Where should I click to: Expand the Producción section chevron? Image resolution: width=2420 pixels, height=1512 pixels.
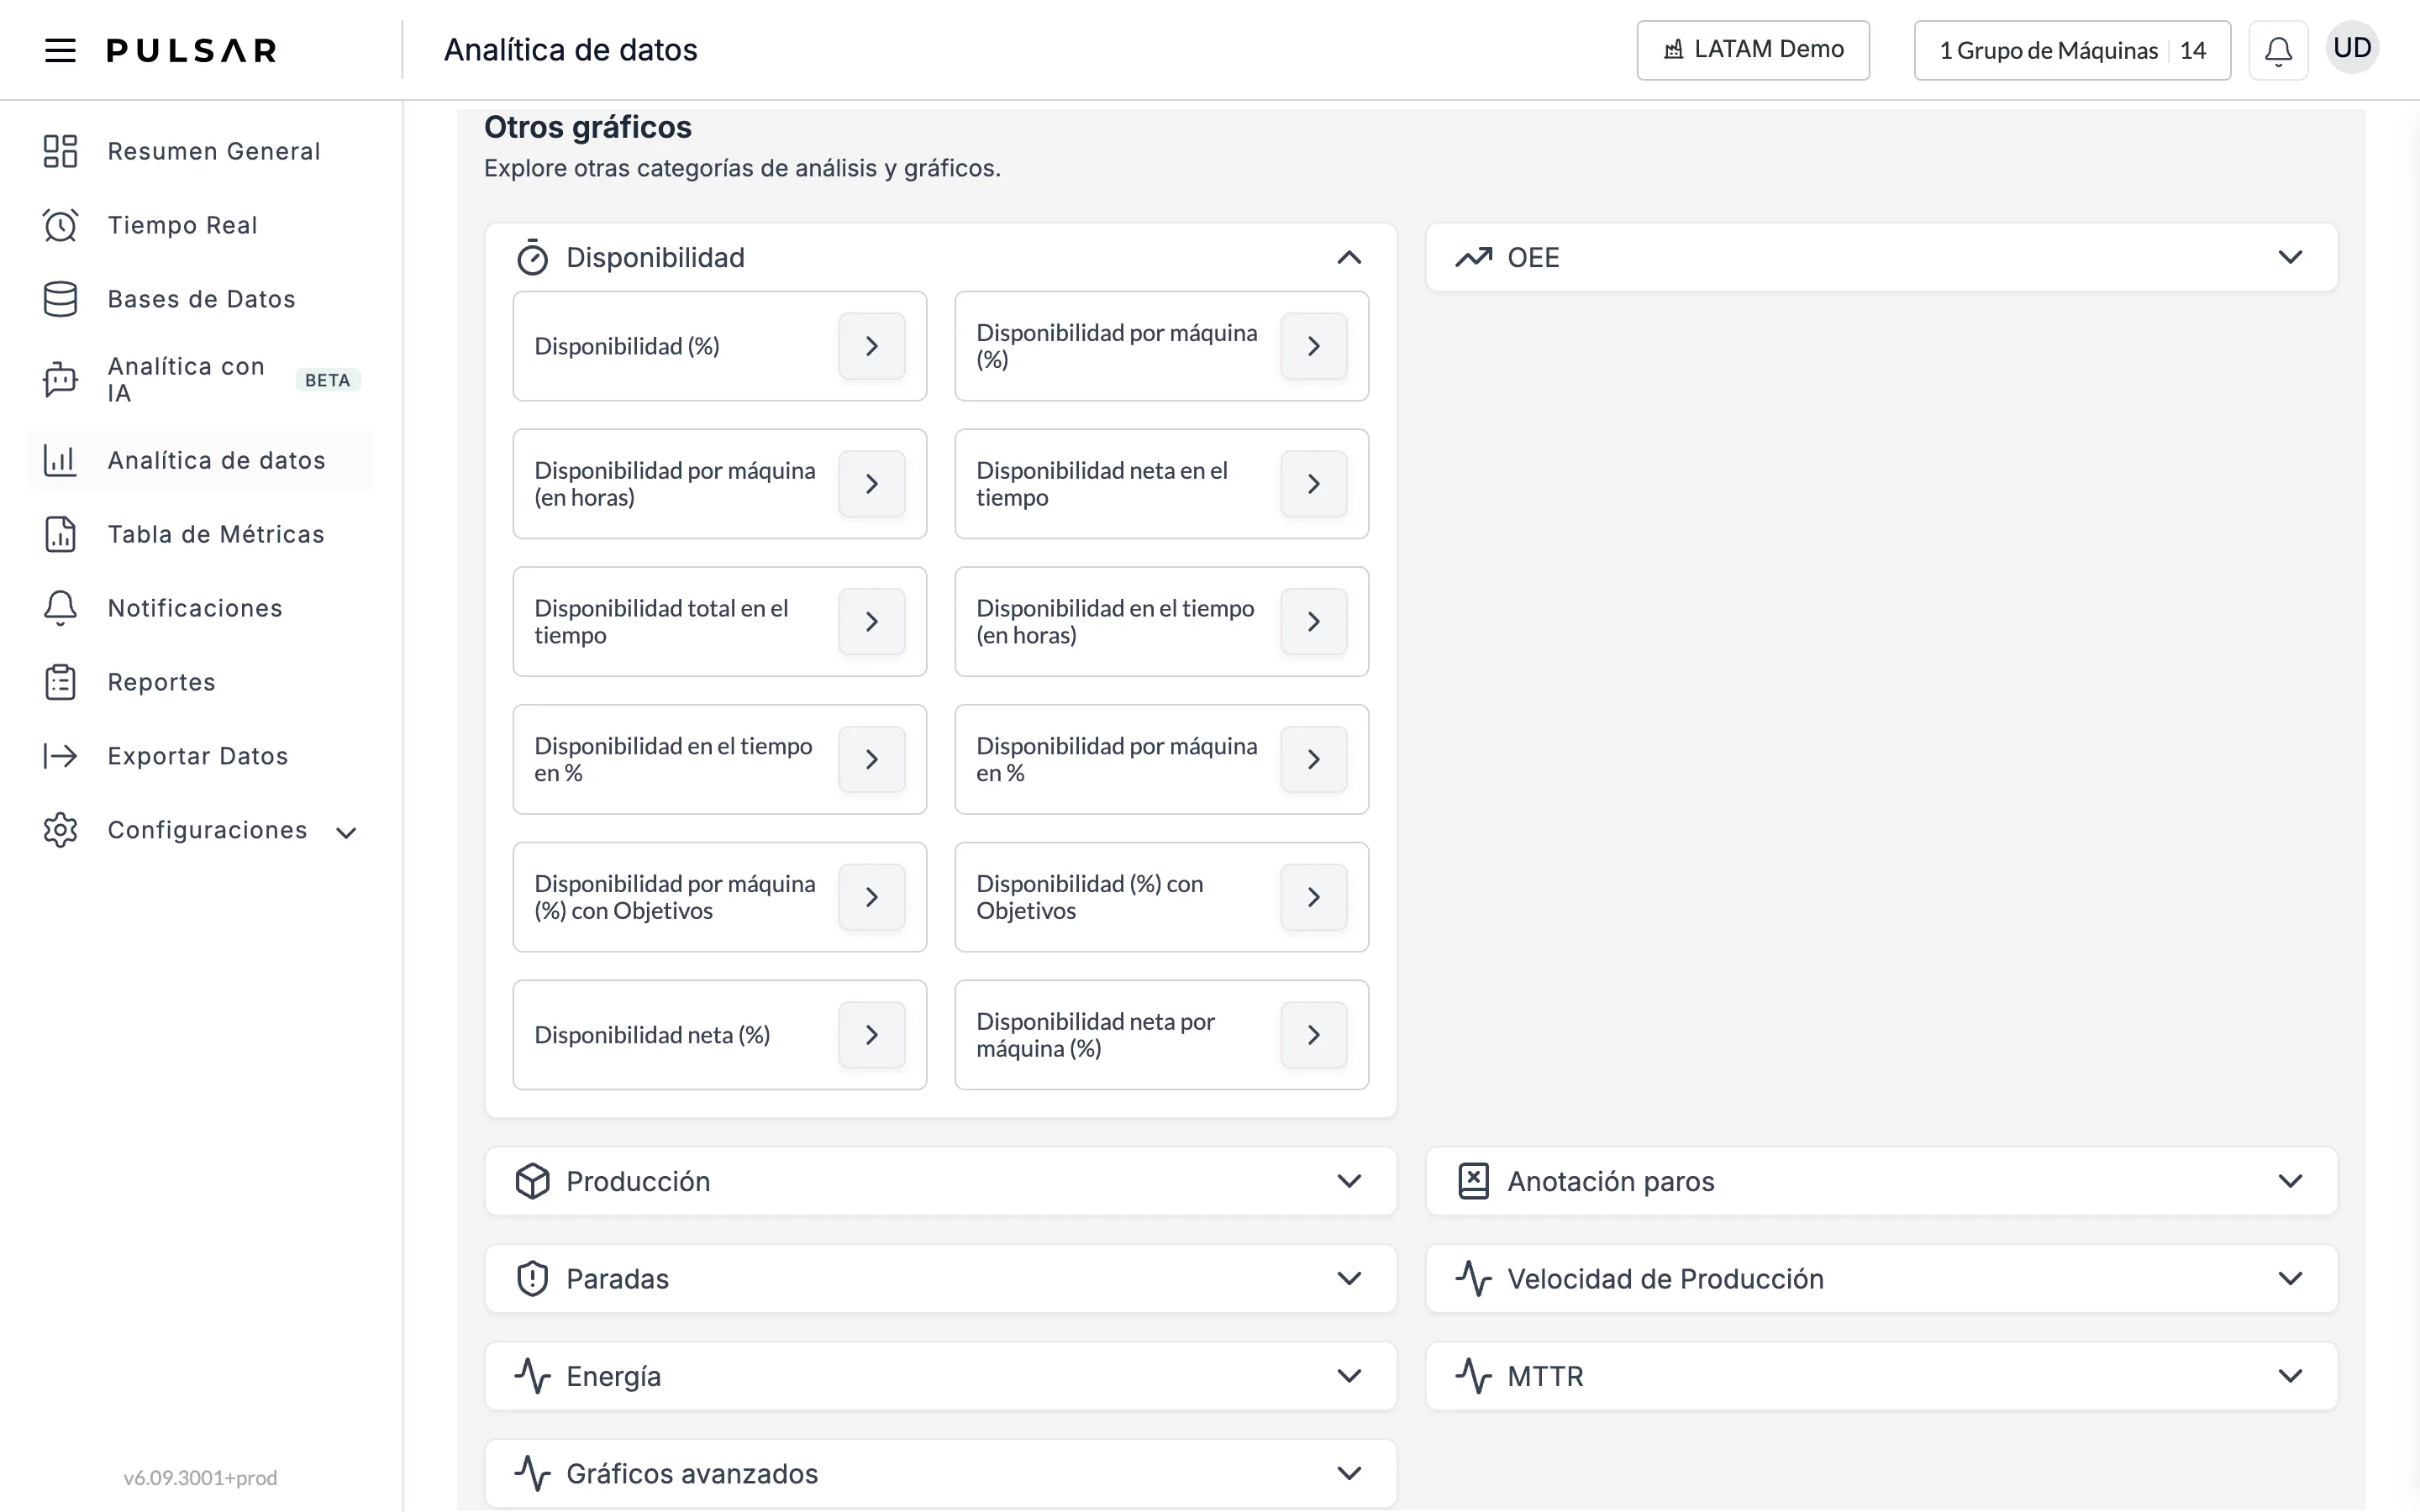1349,1181
